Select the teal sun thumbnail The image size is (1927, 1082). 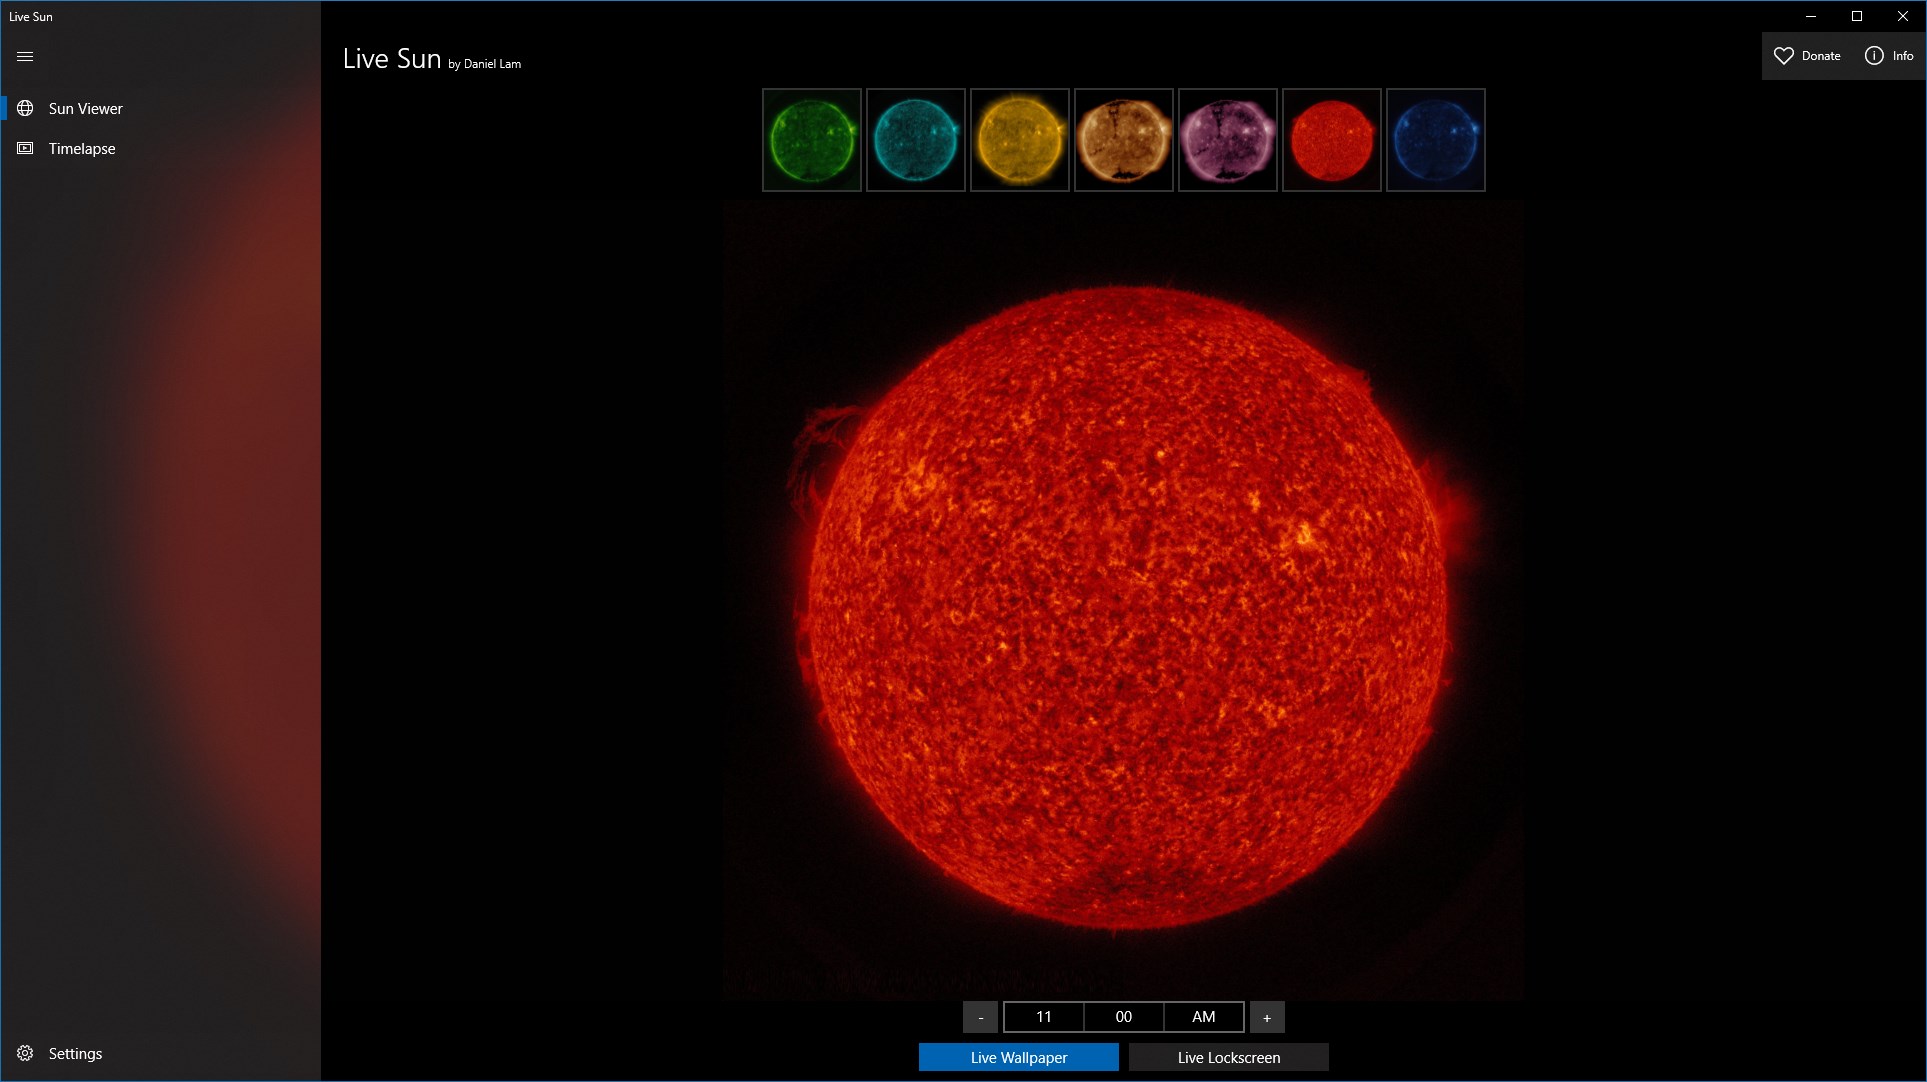[916, 140]
